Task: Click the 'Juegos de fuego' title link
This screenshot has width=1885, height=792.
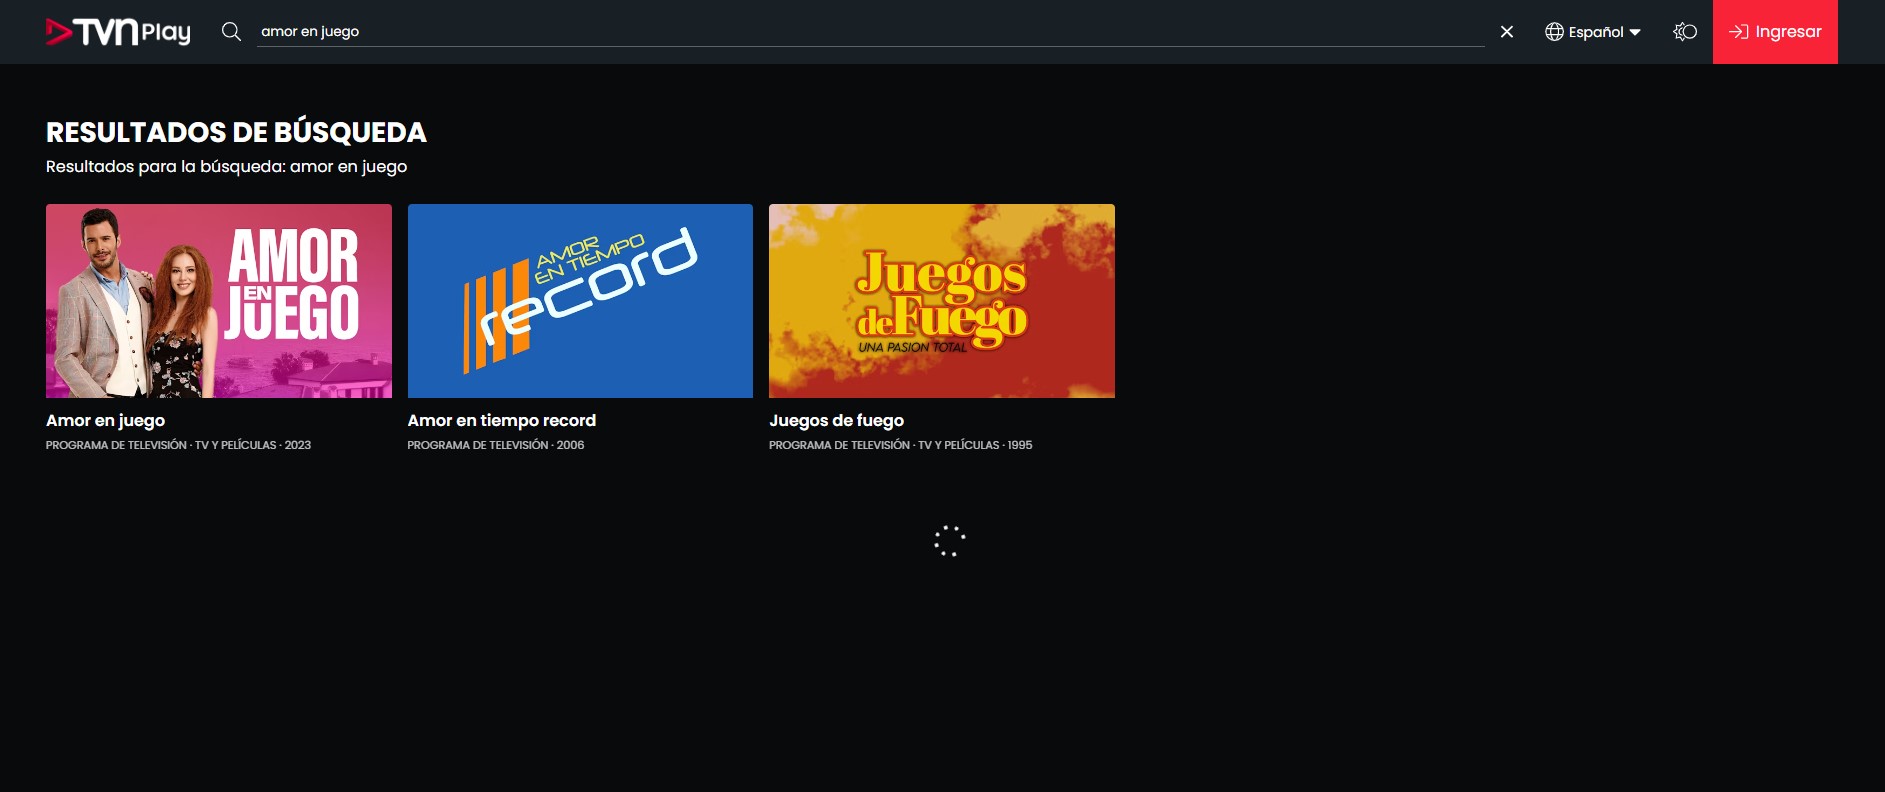Action: click(x=837, y=421)
